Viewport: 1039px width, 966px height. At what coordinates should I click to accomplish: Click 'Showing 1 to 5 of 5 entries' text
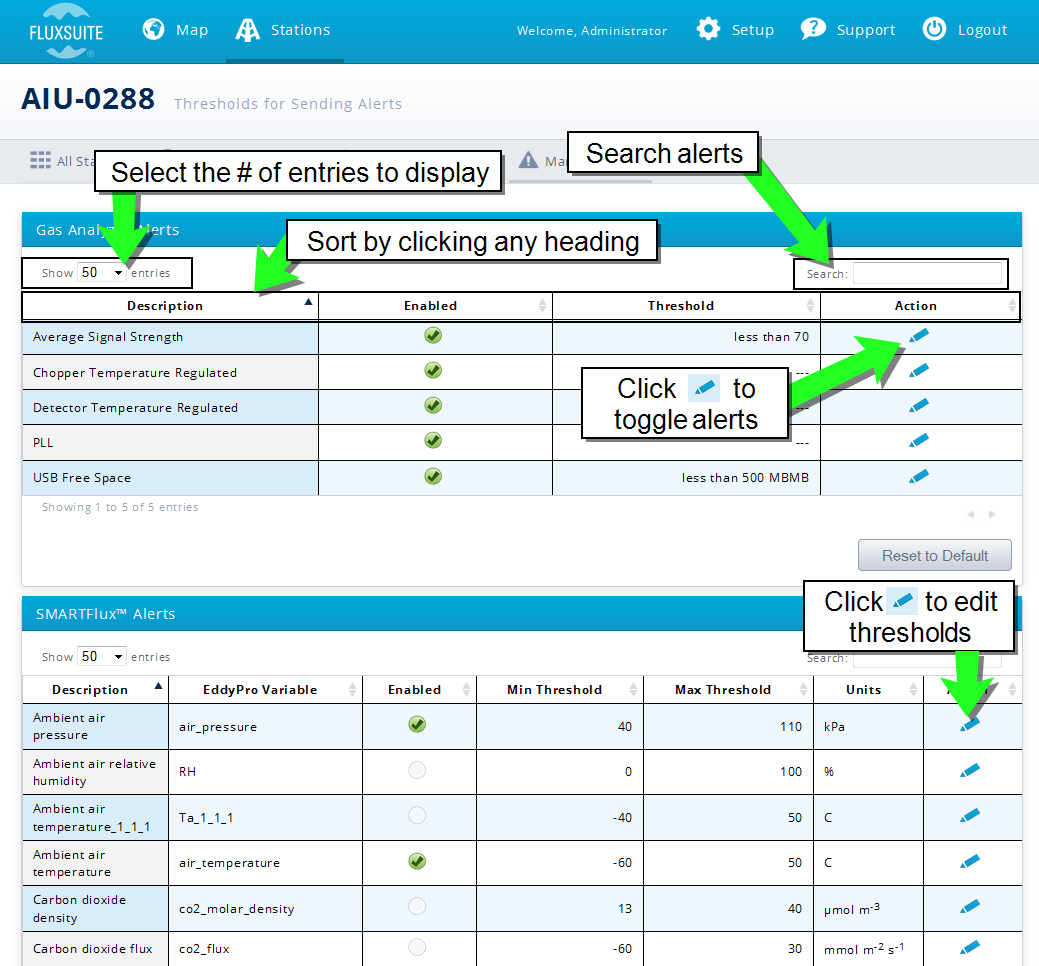(120, 507)
